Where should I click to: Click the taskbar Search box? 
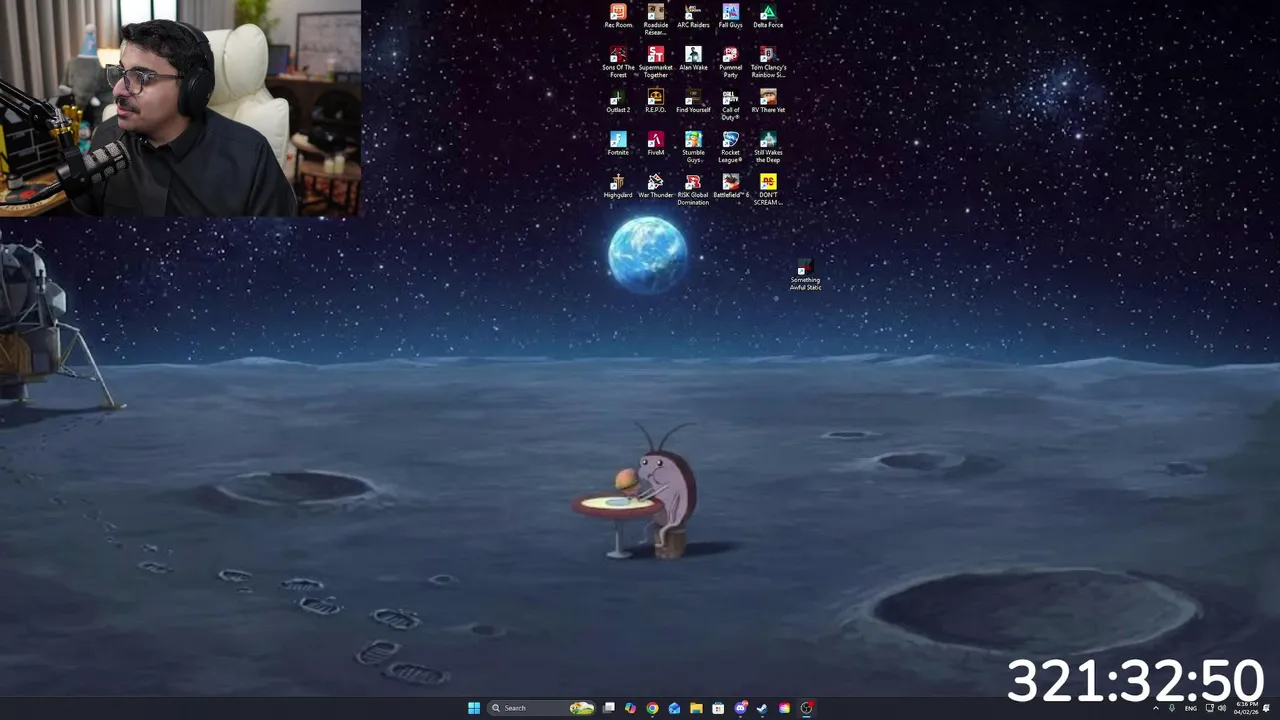pyautogui.click(x=541, y=708)
